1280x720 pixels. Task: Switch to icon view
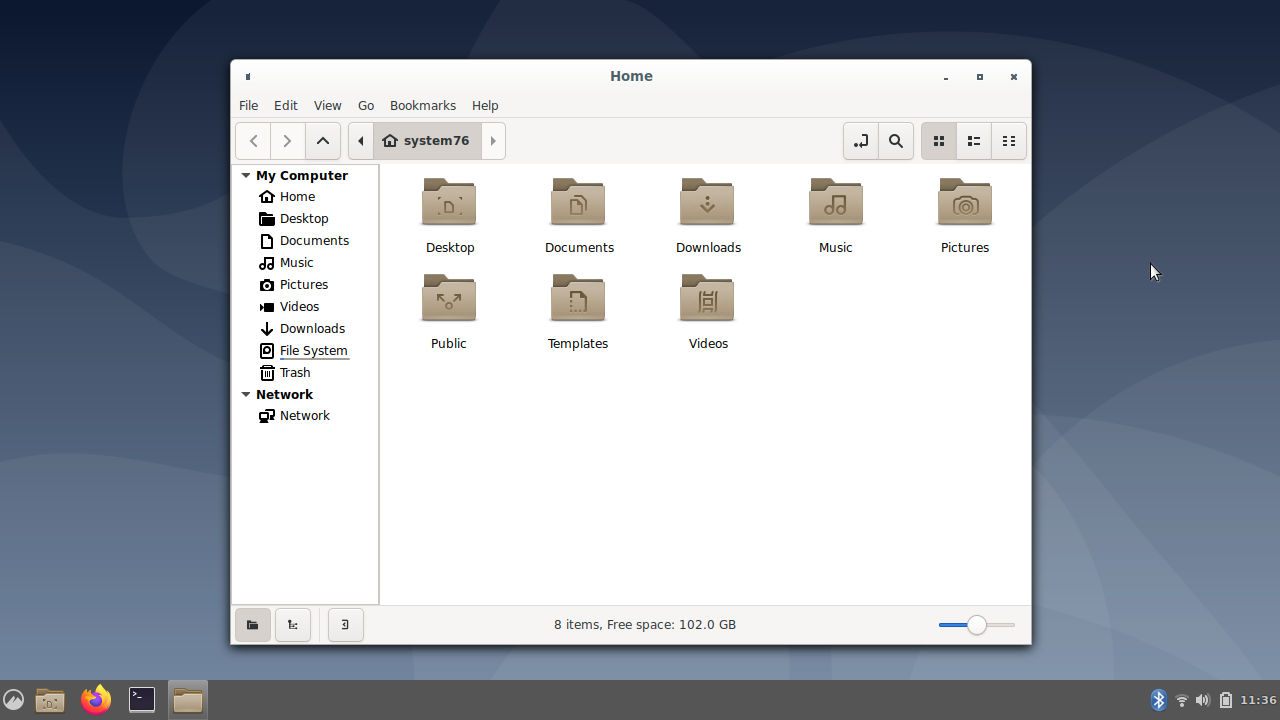(x=938, y=141)
